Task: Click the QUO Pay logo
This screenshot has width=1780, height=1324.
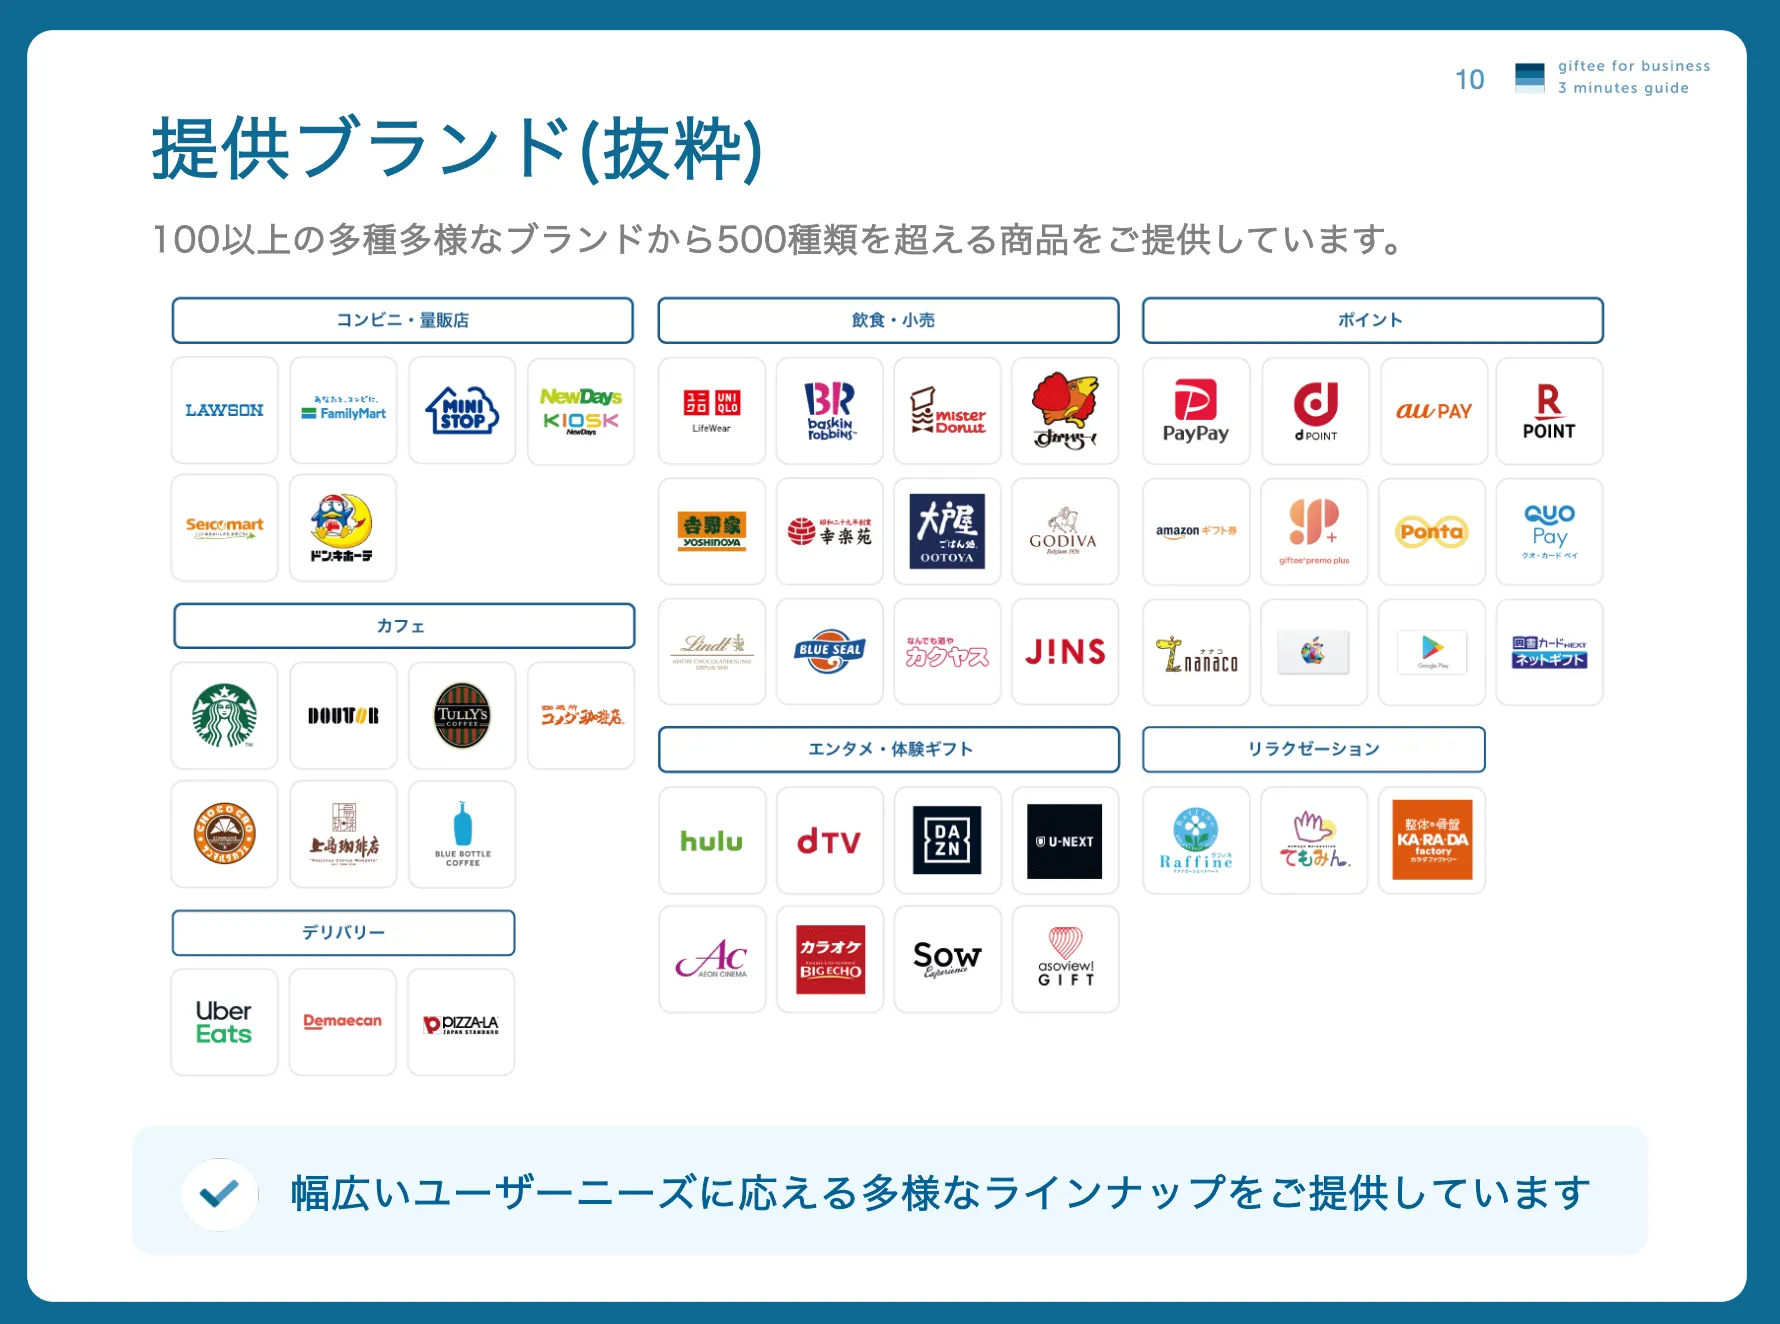Action: (x=1549, y=531)
